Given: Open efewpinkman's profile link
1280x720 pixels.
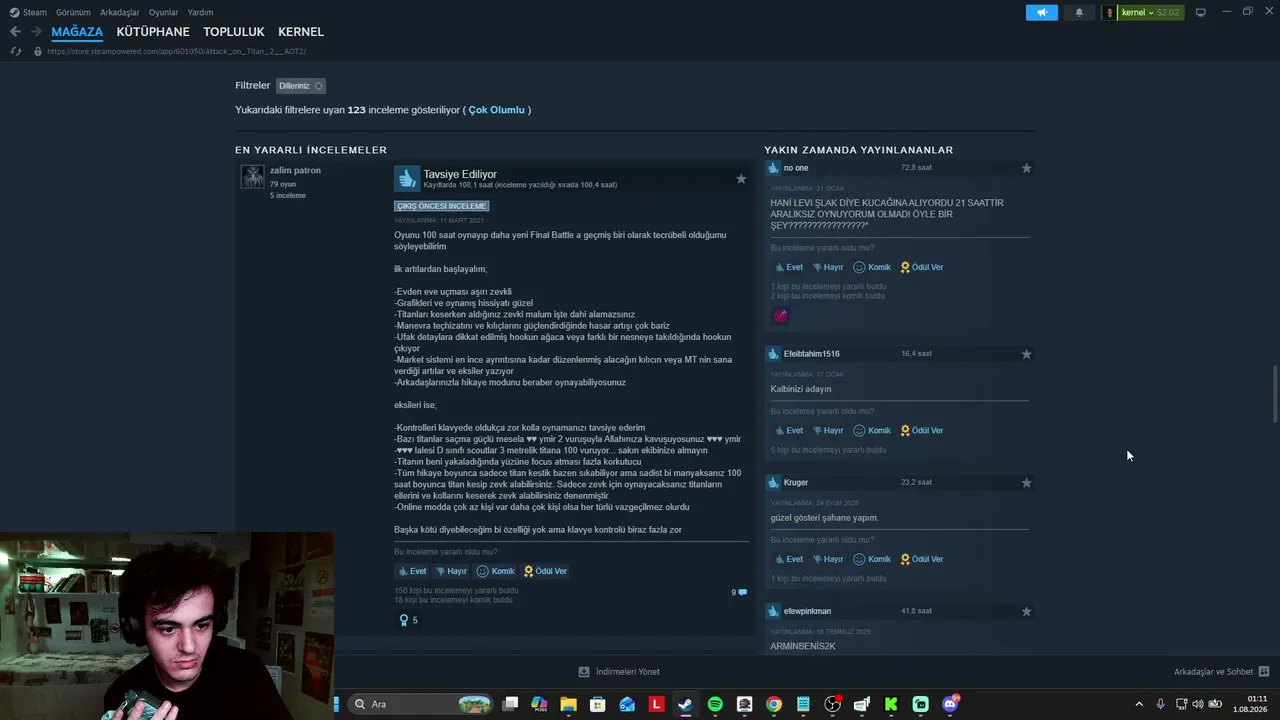Looking at the screenshot, I should (x=807, y=612).
